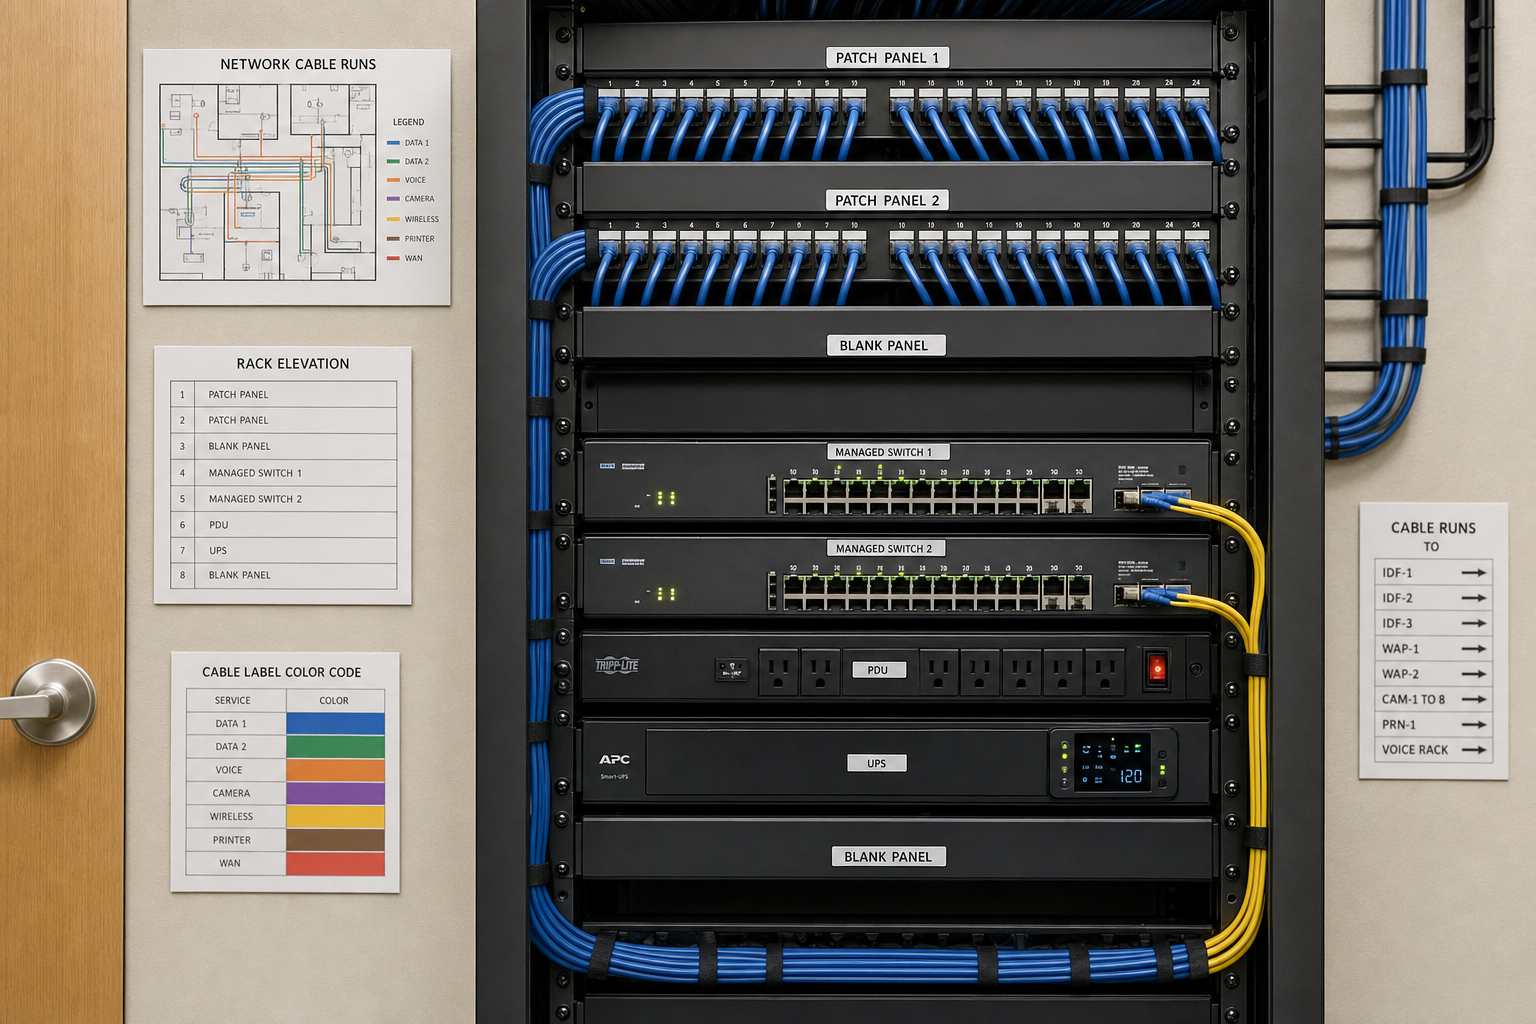Click the green status LEDs on Managed Switch 1

pyautogui.click(x=665, y=497)
